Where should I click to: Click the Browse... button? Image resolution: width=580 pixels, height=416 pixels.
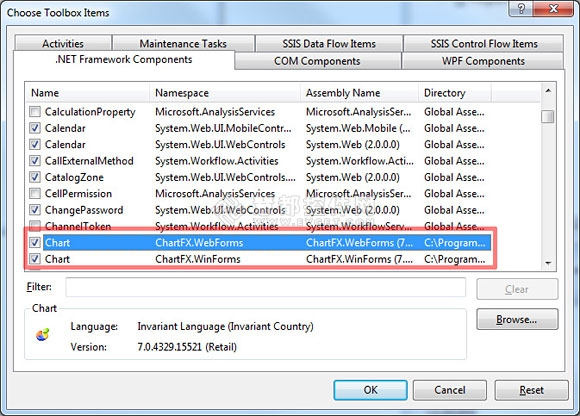point(517,319)
